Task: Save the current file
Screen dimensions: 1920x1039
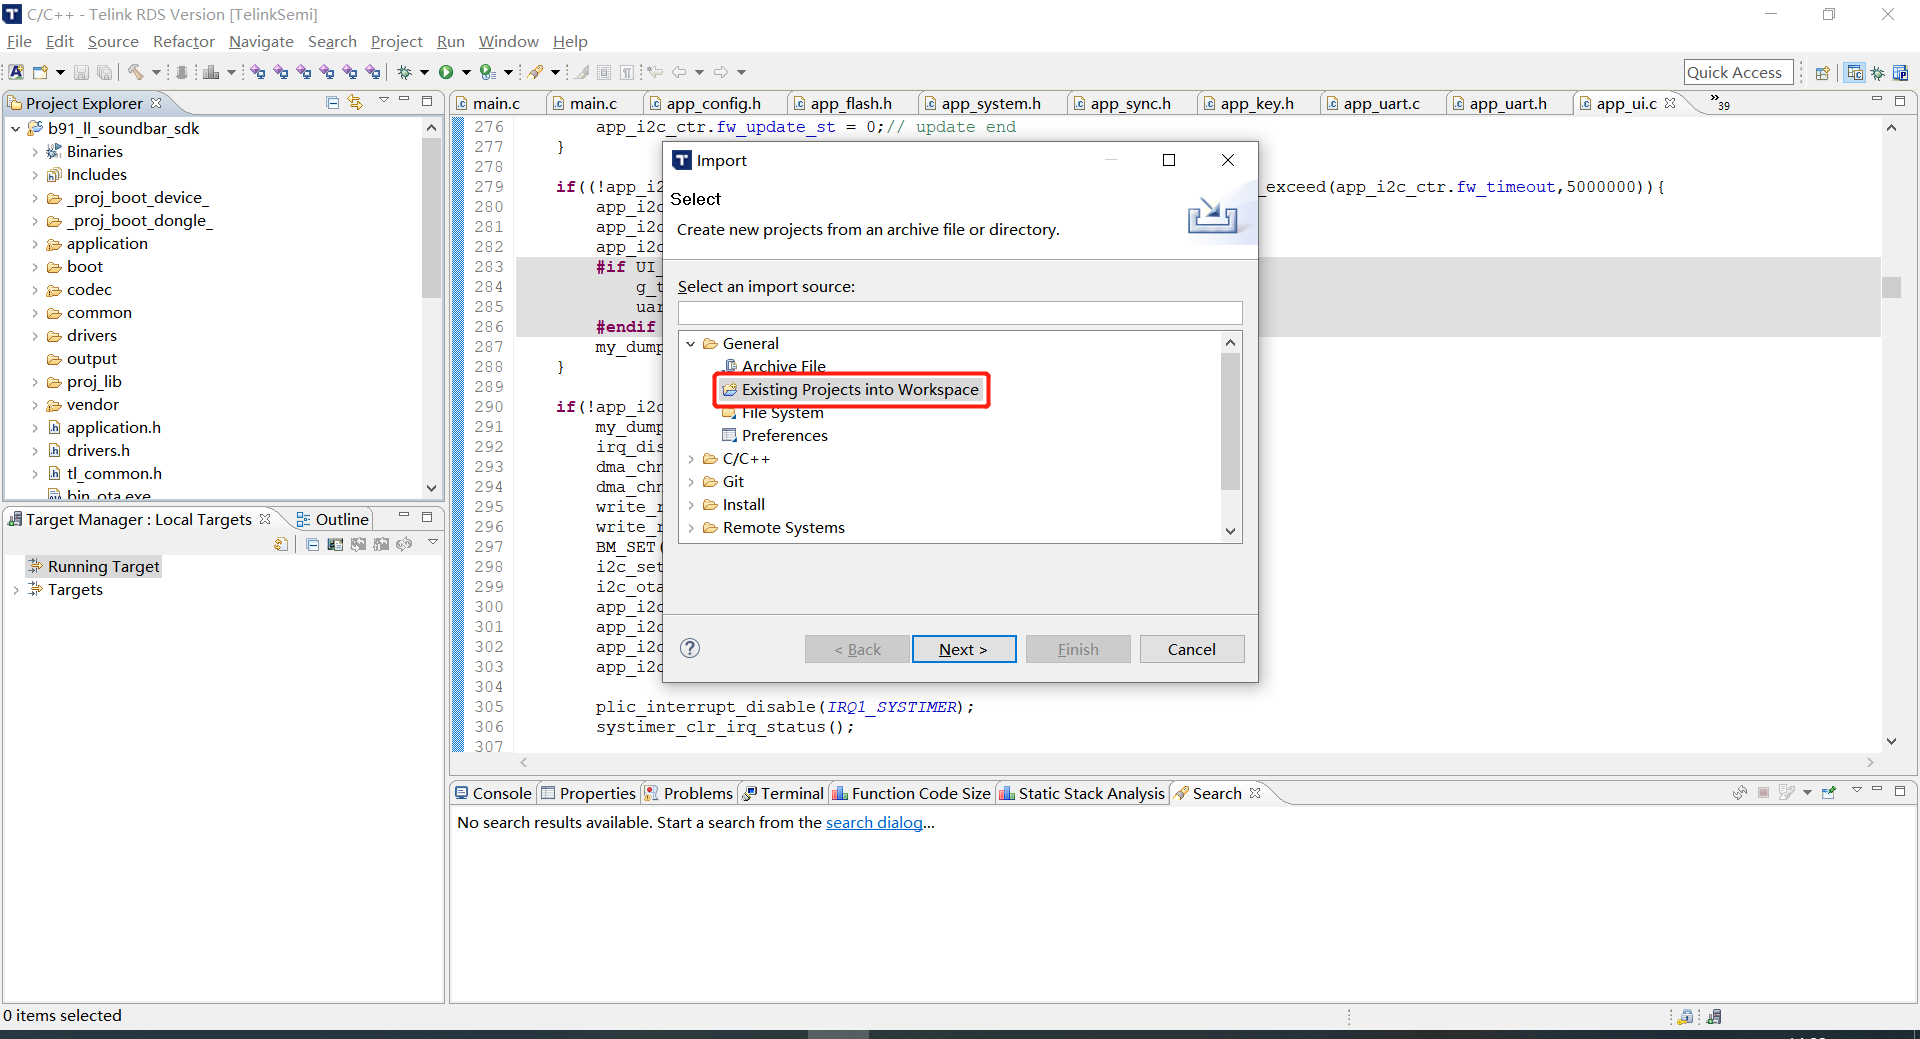Action: click(x=80, y=71)
